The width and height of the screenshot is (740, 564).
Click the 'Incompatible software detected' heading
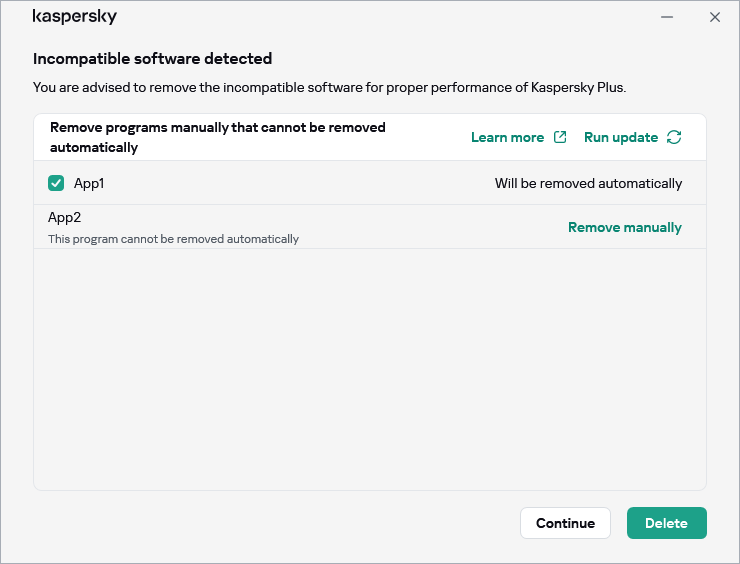[152, 59]
